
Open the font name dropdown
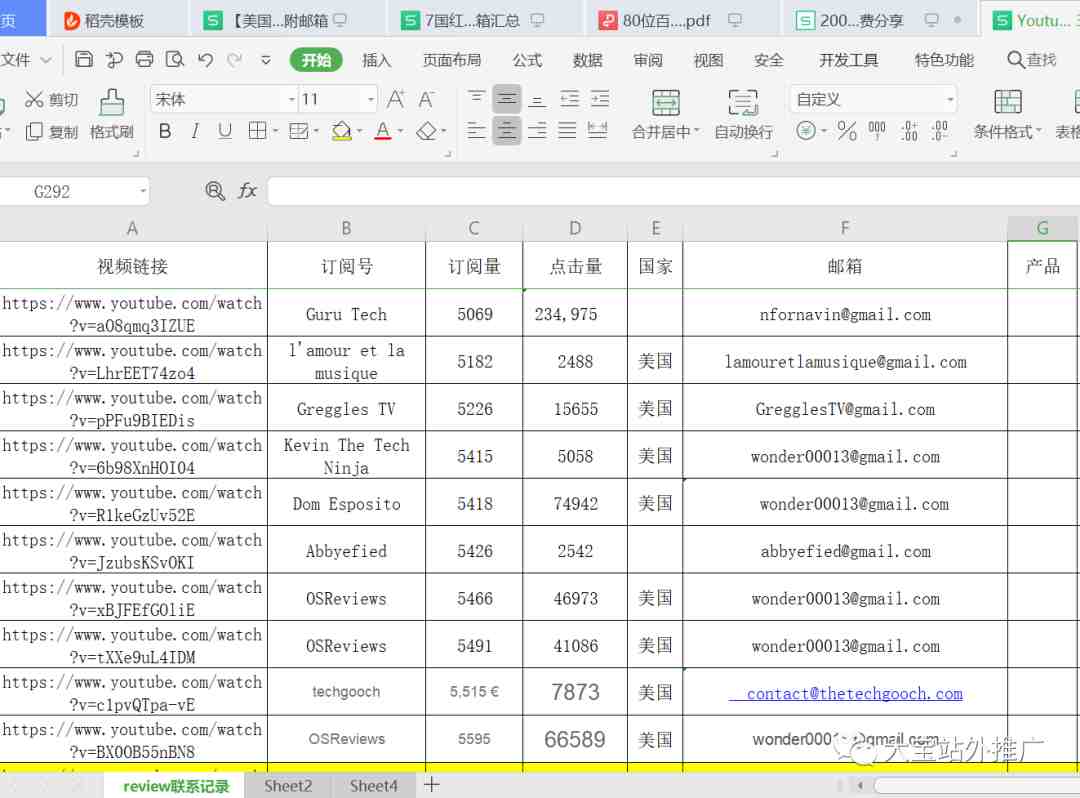(291, 99)
